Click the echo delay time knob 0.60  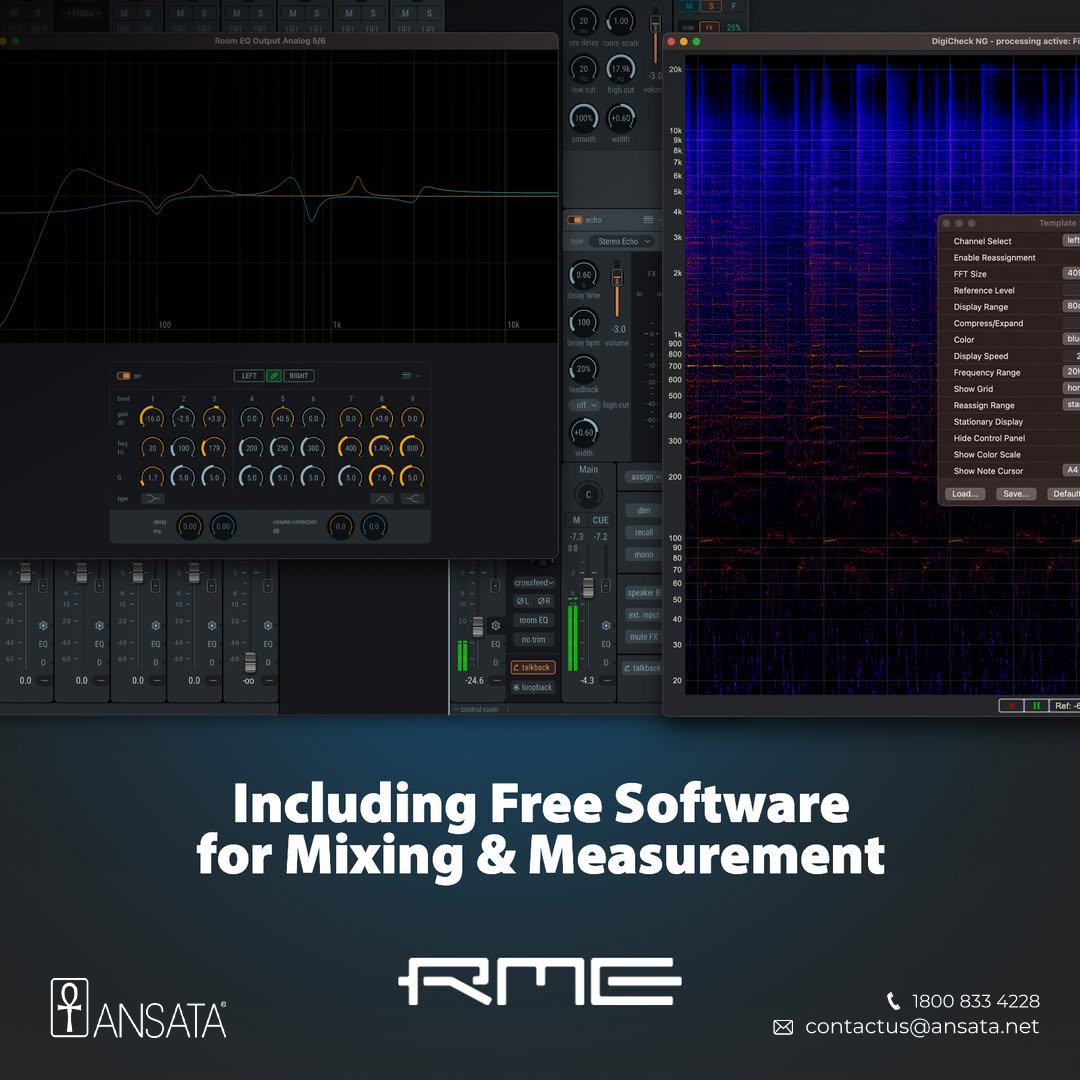pyautogui.click(x=583, y=275)
